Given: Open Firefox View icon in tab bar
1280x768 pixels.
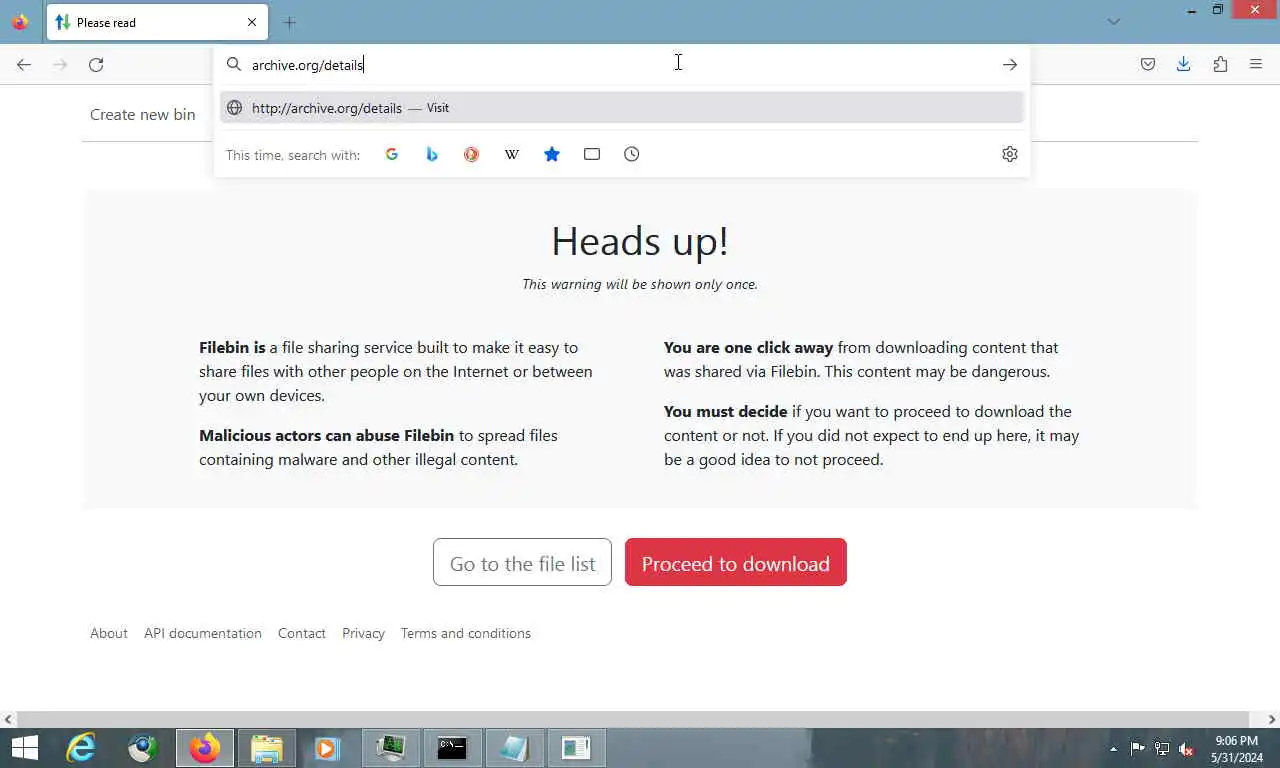Looking at the screenshot, I should (20, 22).
